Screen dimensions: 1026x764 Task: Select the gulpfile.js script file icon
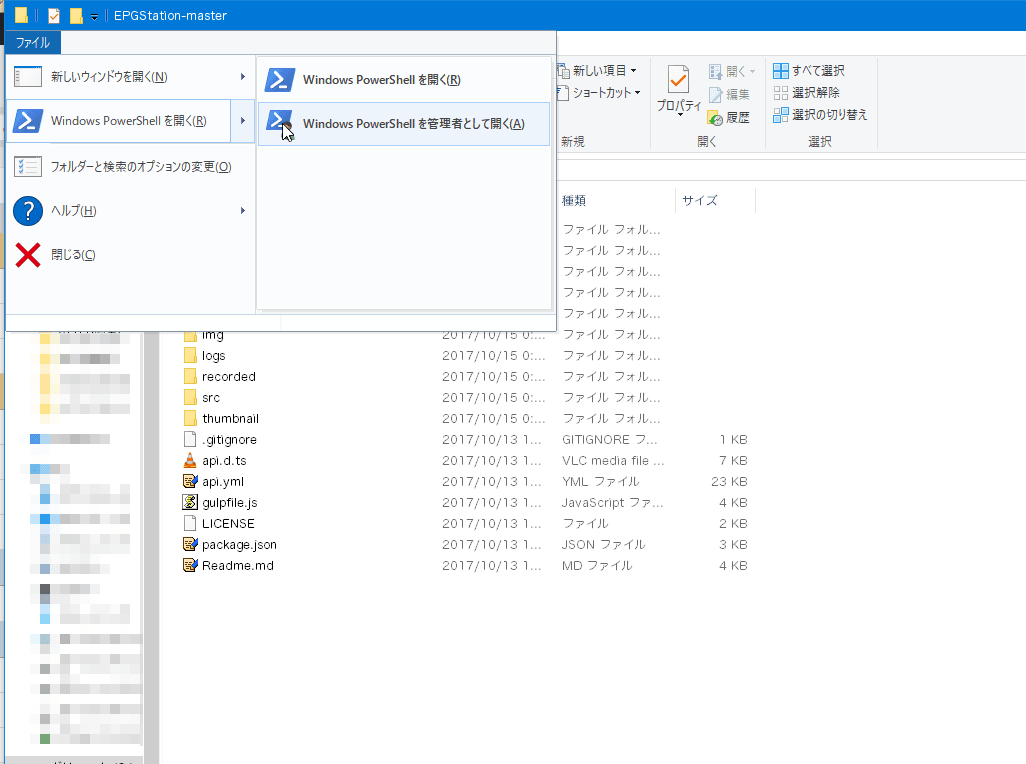click(191, 503)
